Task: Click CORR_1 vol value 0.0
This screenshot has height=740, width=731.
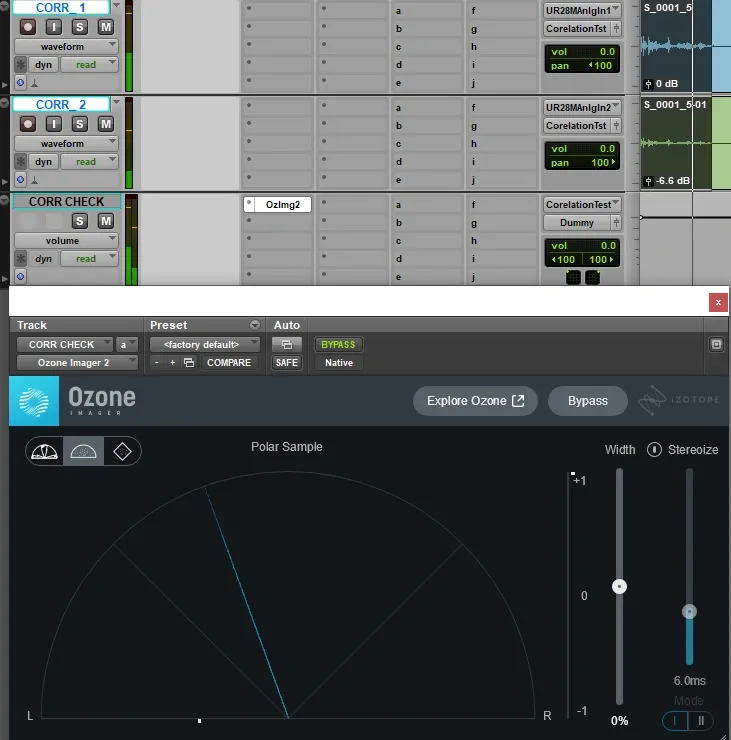Action: coord(607,51)
